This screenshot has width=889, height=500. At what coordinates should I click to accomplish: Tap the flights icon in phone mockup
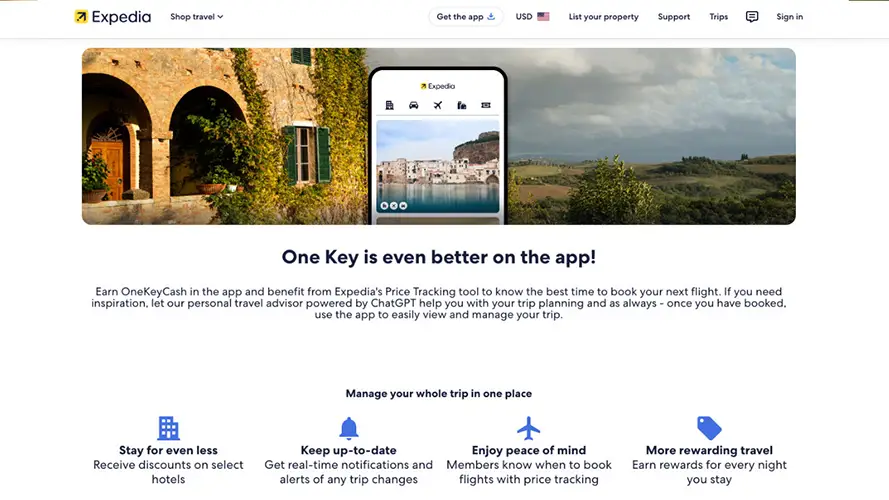tap(438, 105)
